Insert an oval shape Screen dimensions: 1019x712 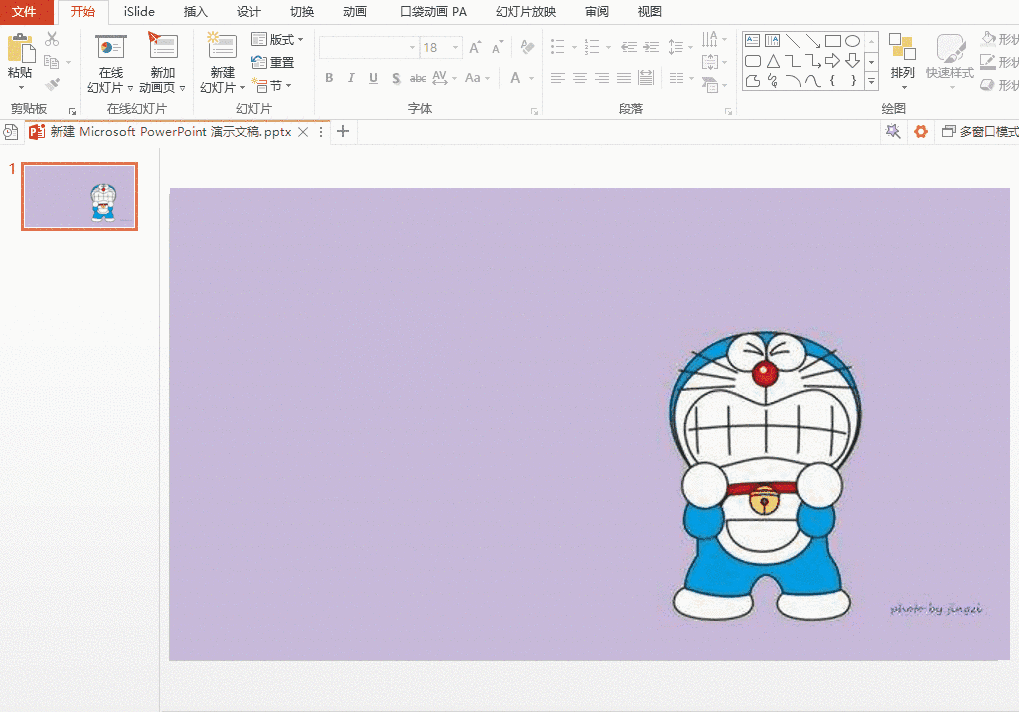pos(854,41)
